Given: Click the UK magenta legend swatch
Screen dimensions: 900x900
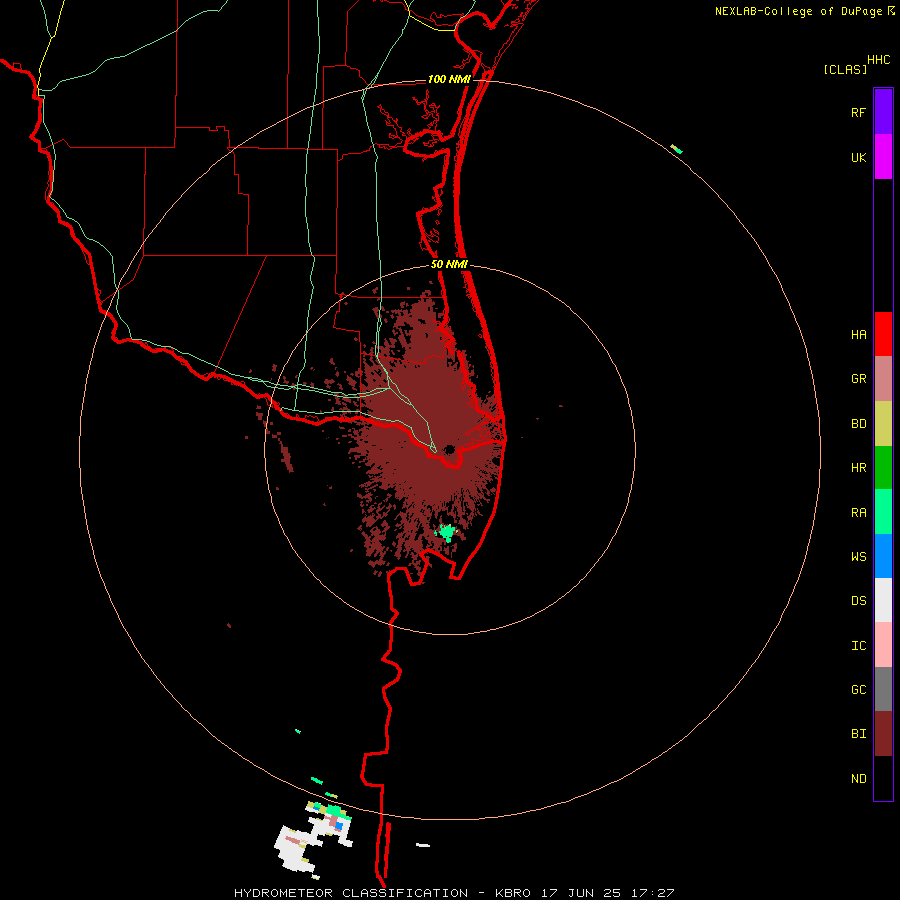Looking at the screenshot, I should (x=883, y=156).
